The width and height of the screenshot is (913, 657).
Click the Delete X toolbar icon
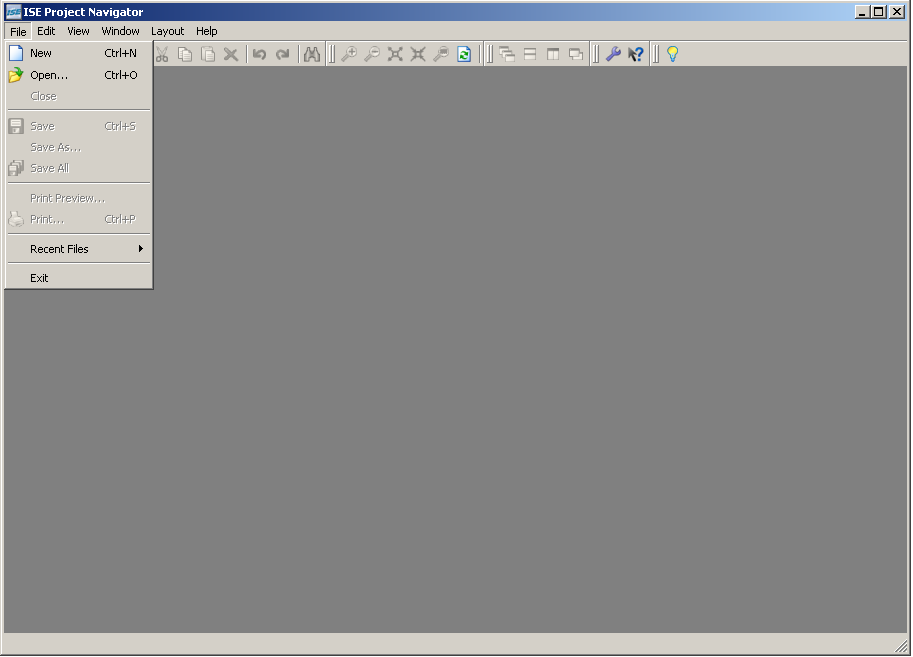(x=231, y=54)
